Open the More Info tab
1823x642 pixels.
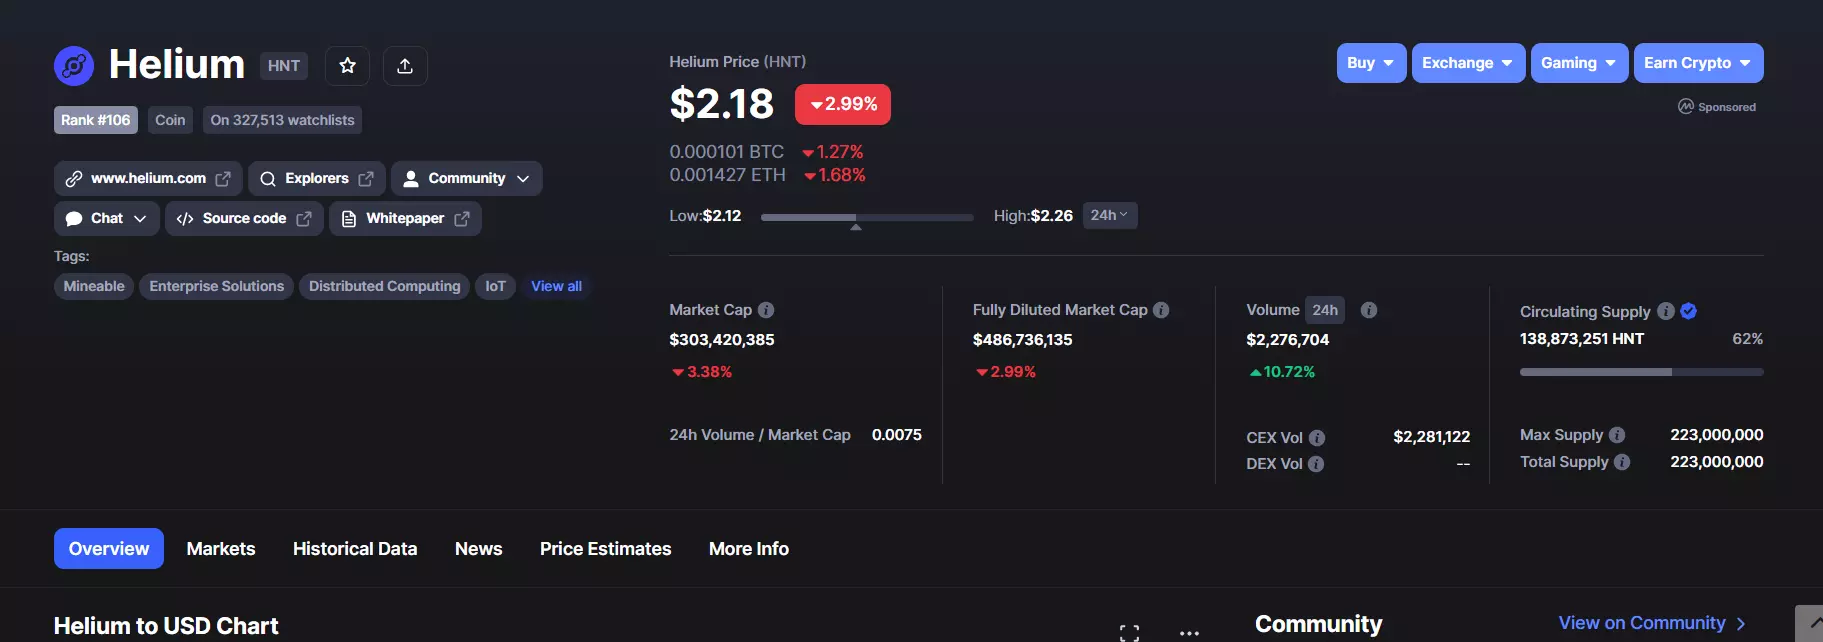749,549
